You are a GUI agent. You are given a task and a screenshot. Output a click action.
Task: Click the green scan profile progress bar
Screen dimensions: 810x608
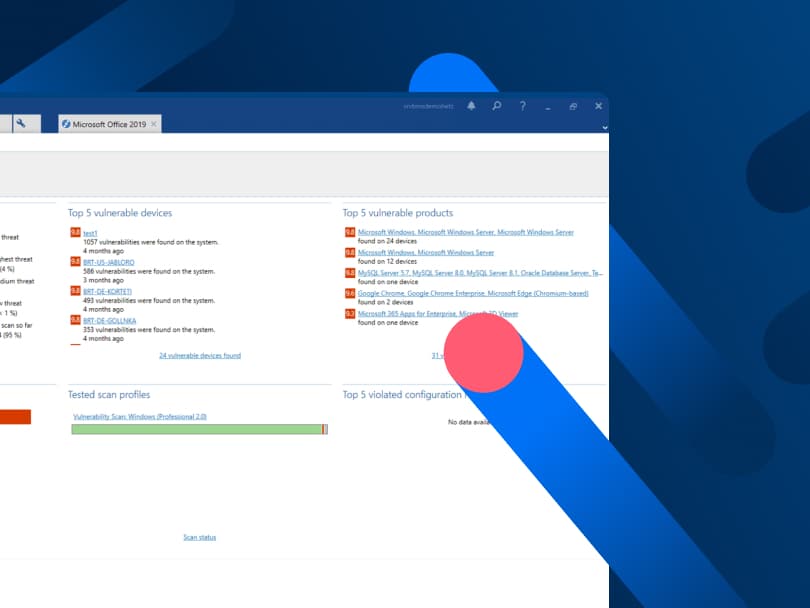coord(199,429)
